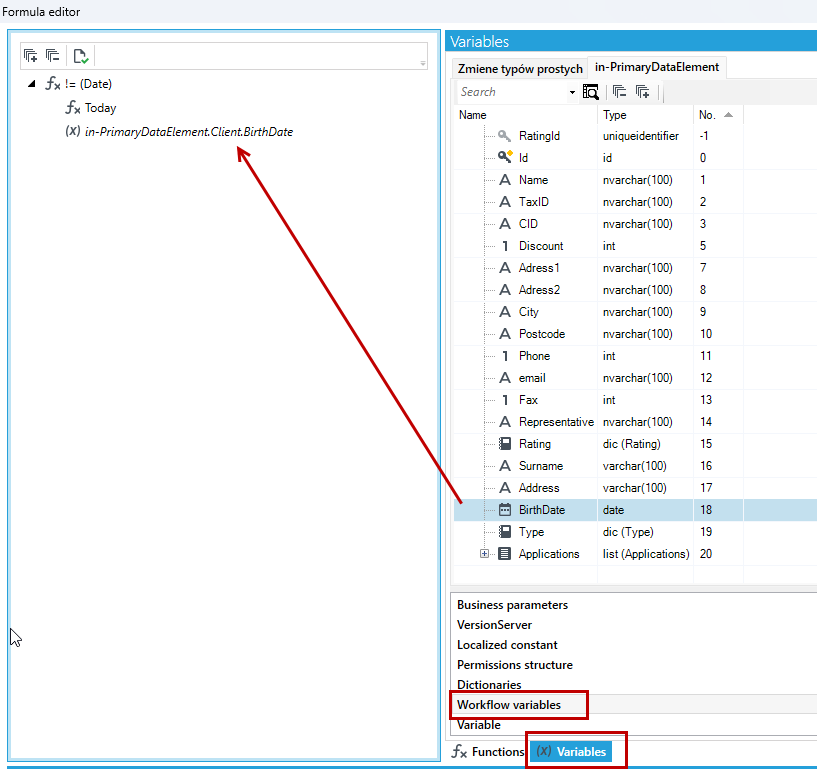Switch to Zmiene typów prostych tab
The height and width of the screenshot is (769, 817).
(x=519, y=69)
